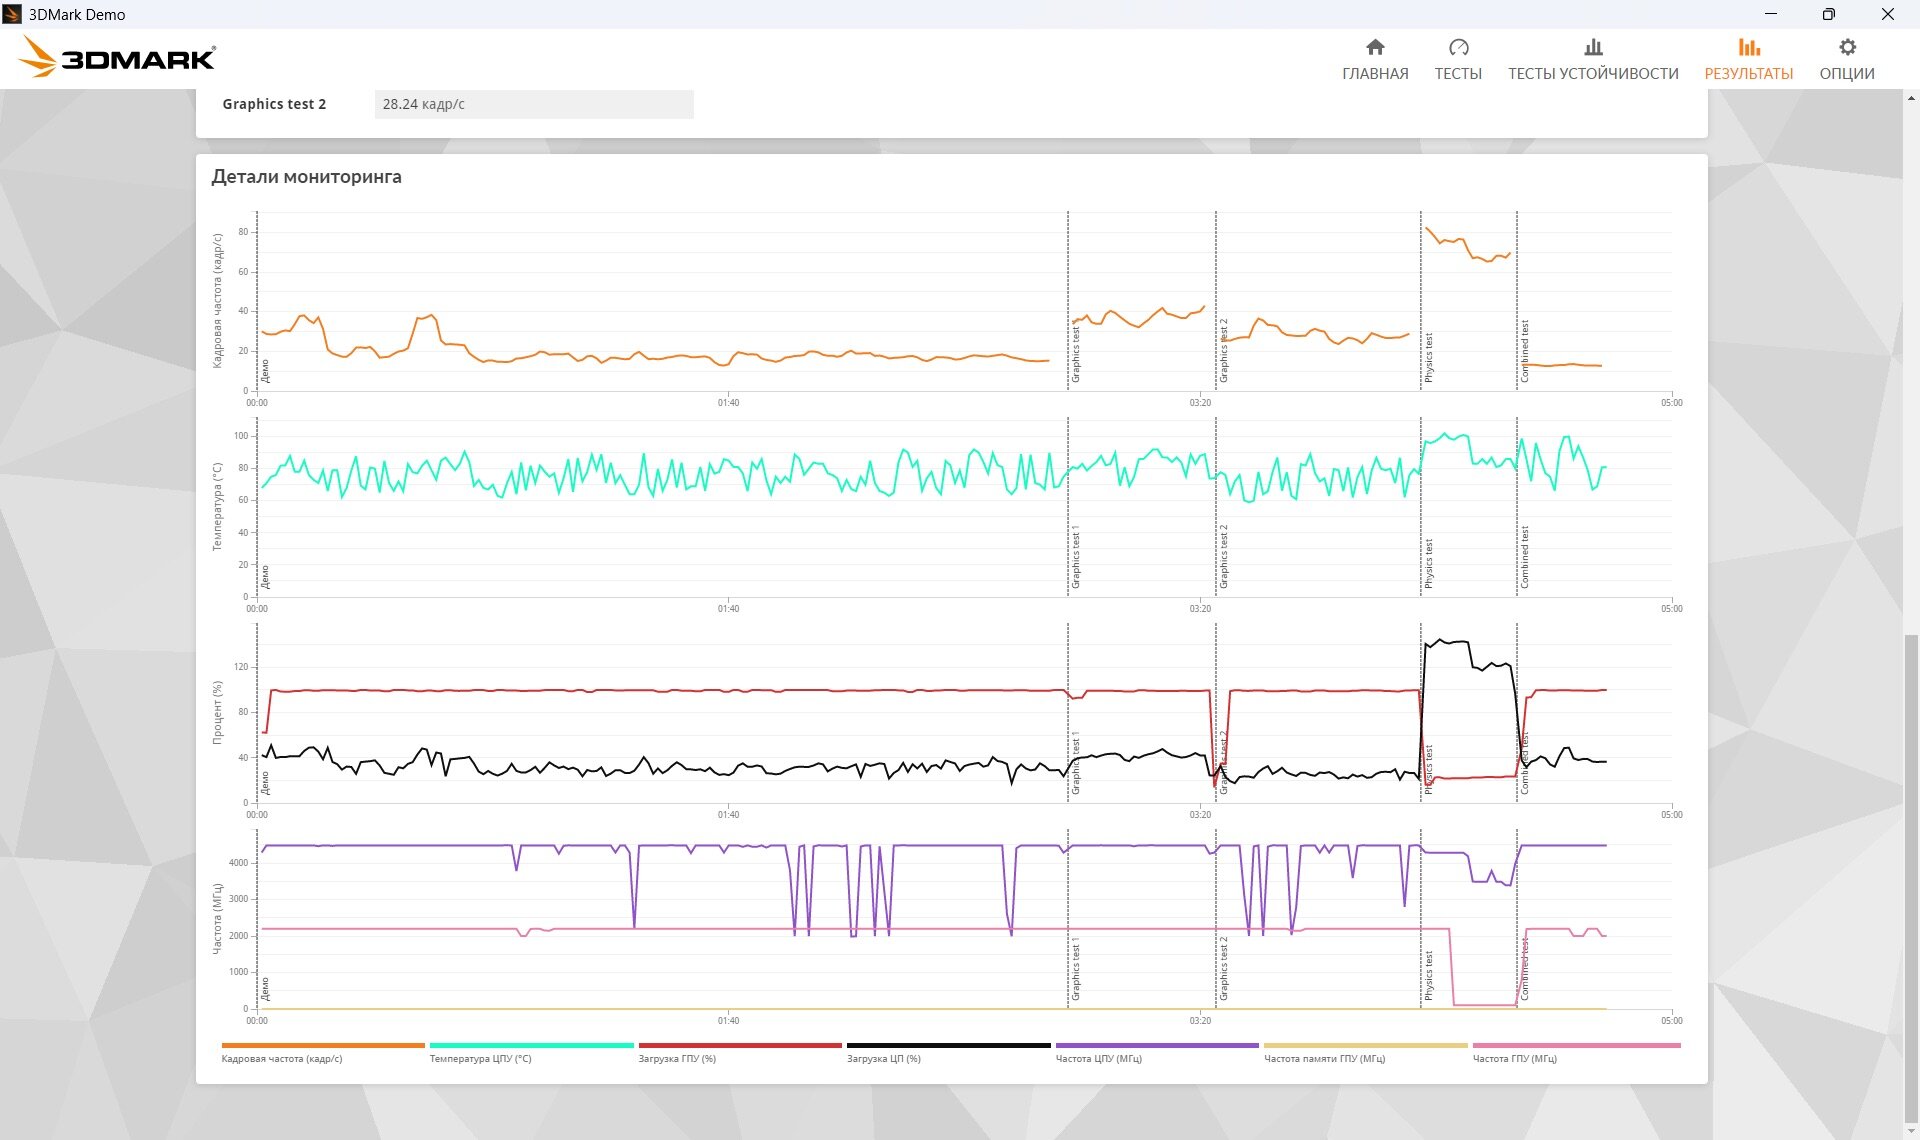Open the Тесты gauge icon
The width and height of the screenshot is (1920, 1140).
pos(1458,47)
